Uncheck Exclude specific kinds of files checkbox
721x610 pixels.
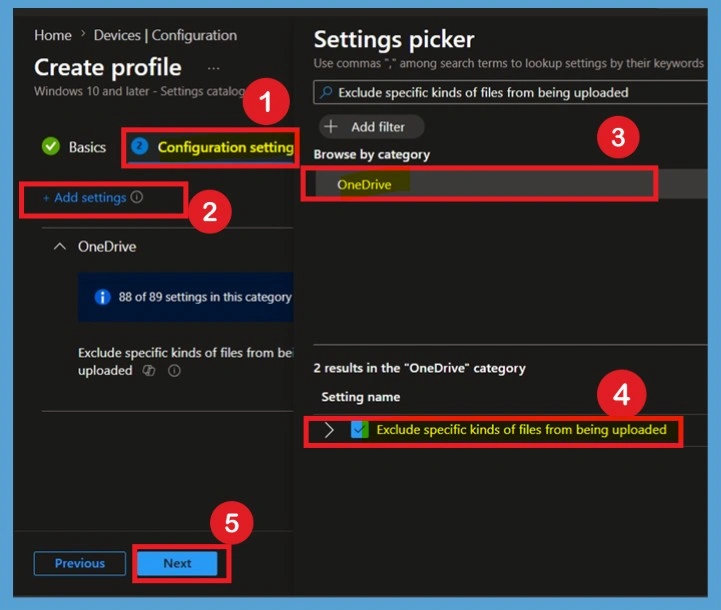click(359, 430)
